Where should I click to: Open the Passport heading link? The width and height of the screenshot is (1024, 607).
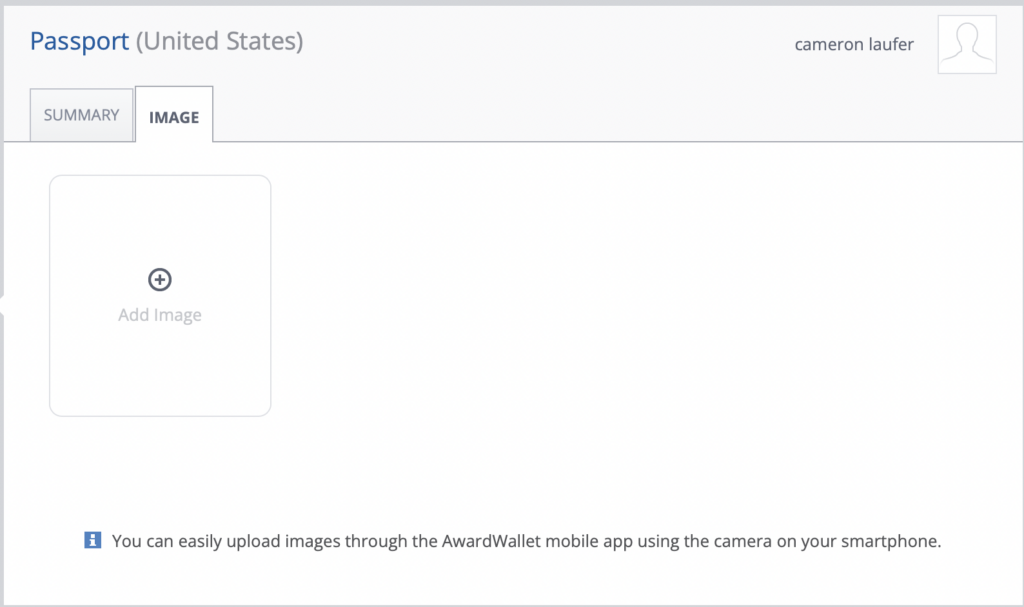click(x=78, y=41)
